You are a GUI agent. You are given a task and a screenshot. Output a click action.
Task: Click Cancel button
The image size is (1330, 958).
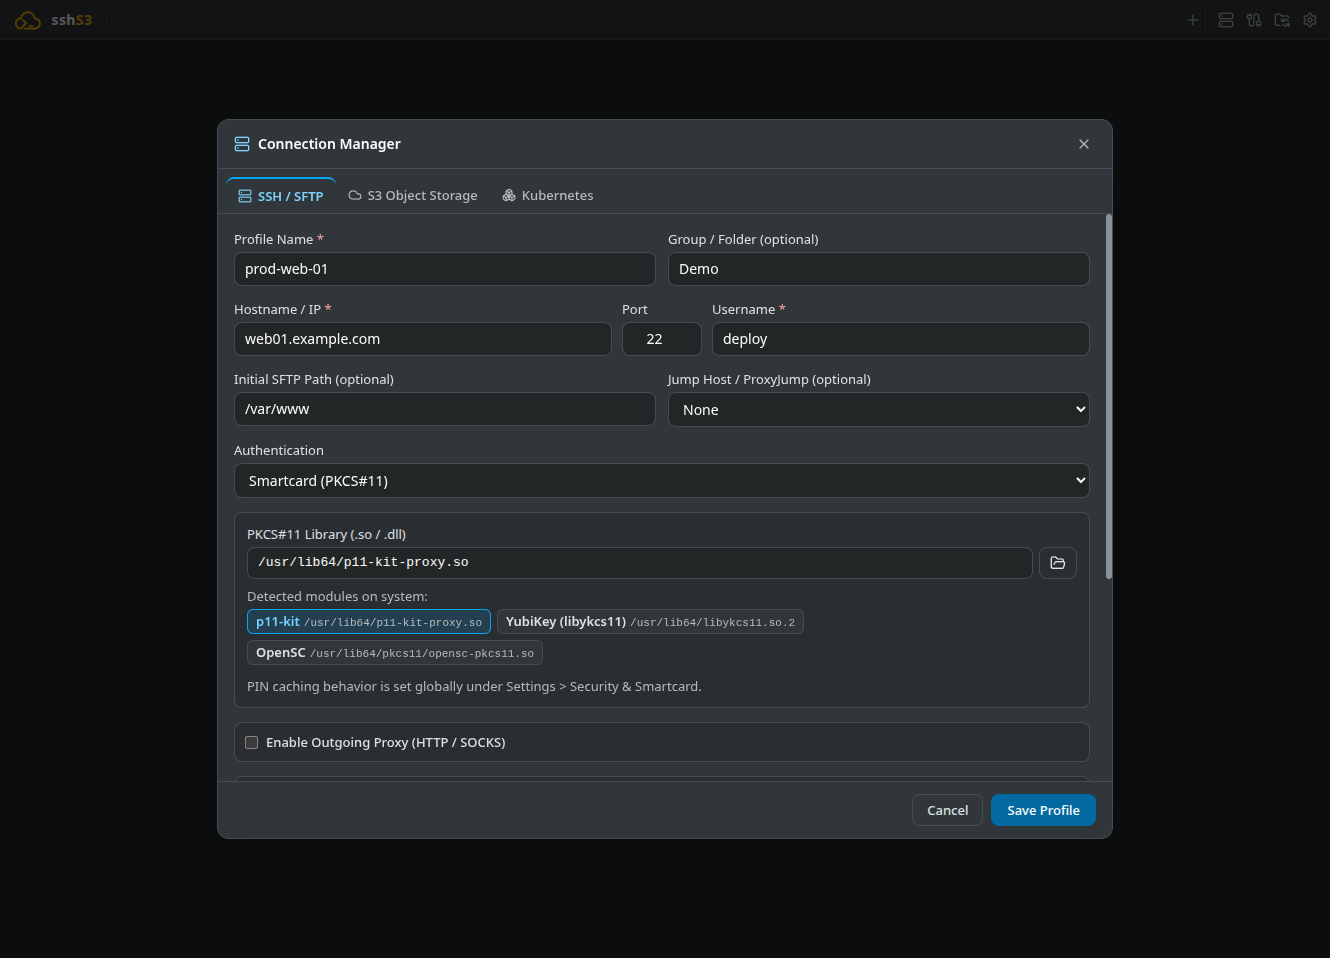click(x=947, y=811)
